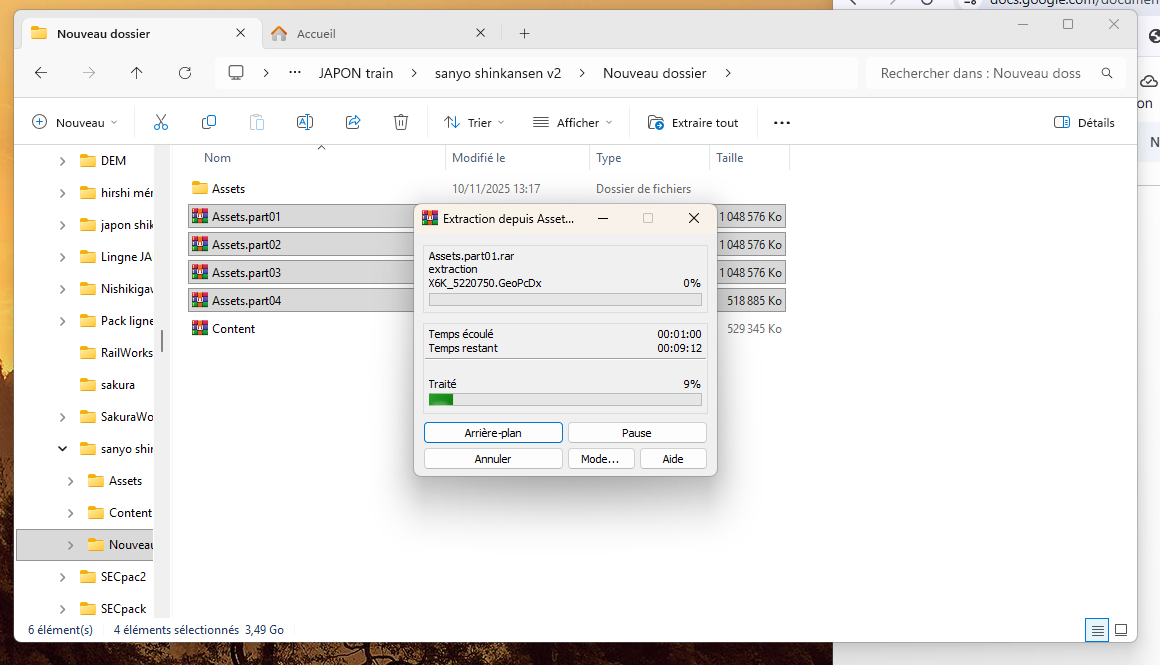1160x665 pixels.
Task: Refresh the current folder view
Action: (185, 73)
